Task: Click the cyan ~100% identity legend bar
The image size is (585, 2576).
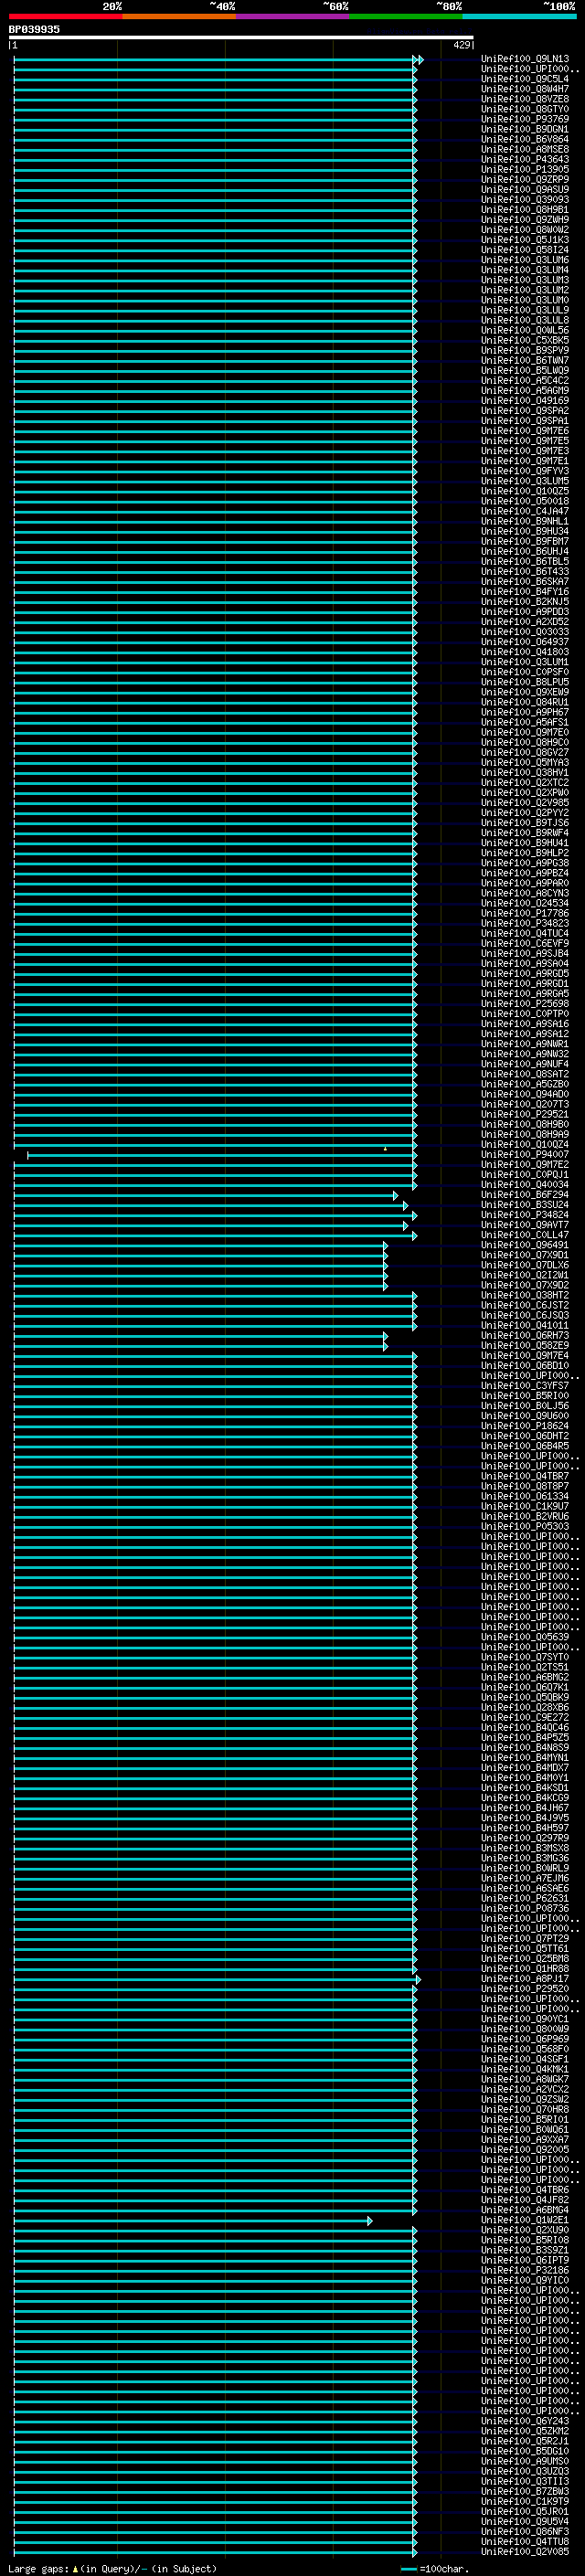Action: (x=519, y=16)
